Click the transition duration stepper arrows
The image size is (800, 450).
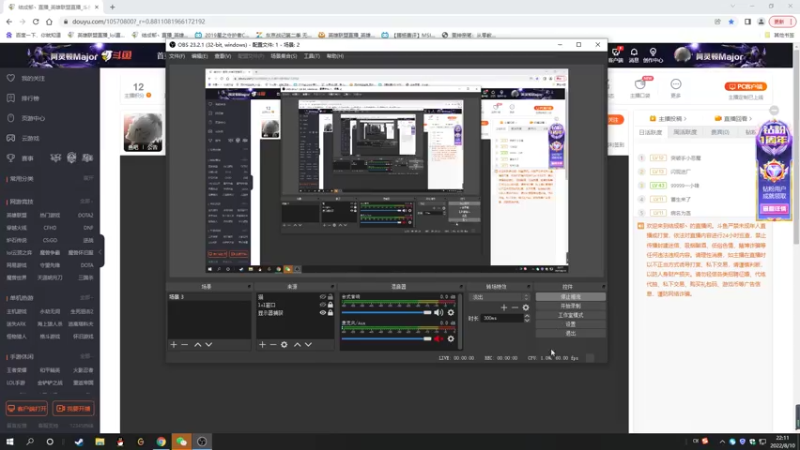click(527, 318)
